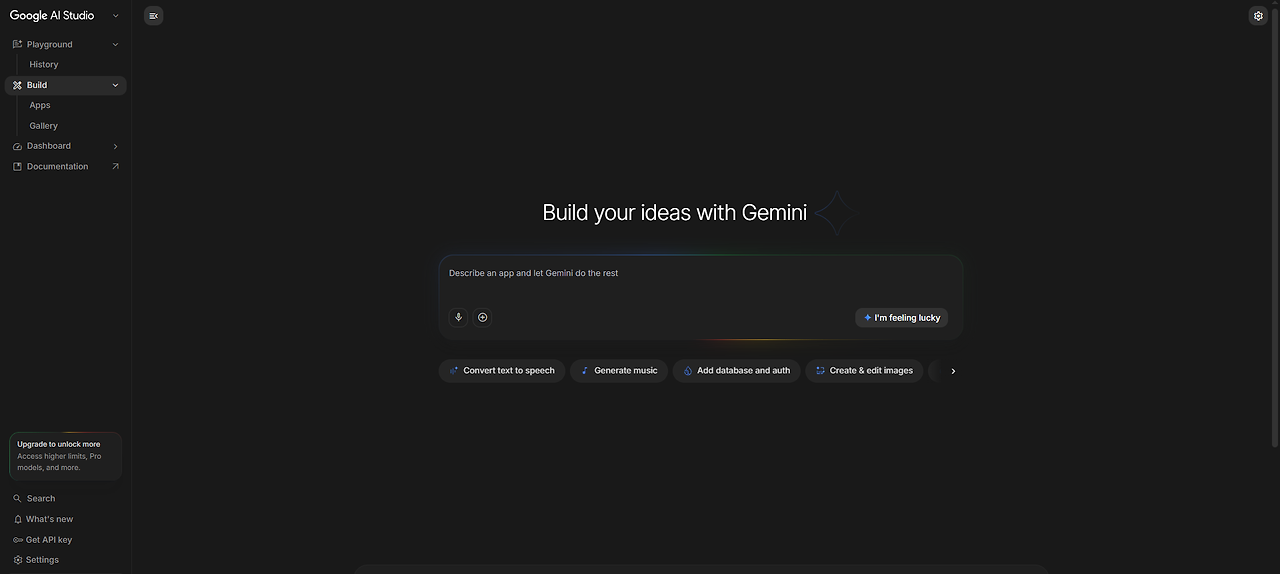This screenshot has height=574, width=1280.
Task: Click 'Access higher limits, Pro models' text
Action: pyautogui.click(x=59, y=462)
